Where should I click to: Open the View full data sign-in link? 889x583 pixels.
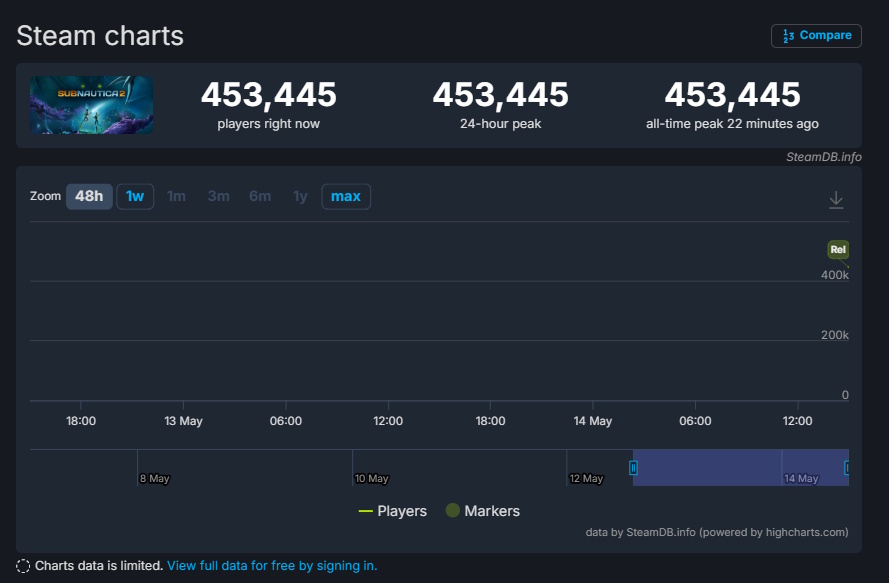[x=272, y=565]
